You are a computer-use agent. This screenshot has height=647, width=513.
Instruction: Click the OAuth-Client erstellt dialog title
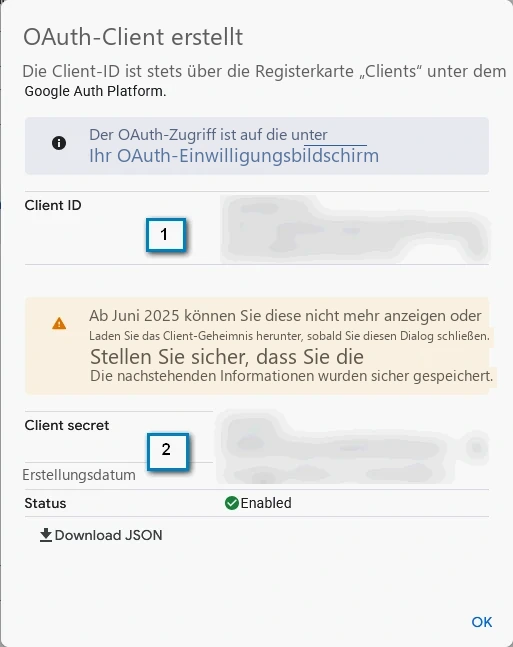click(133, 37)
